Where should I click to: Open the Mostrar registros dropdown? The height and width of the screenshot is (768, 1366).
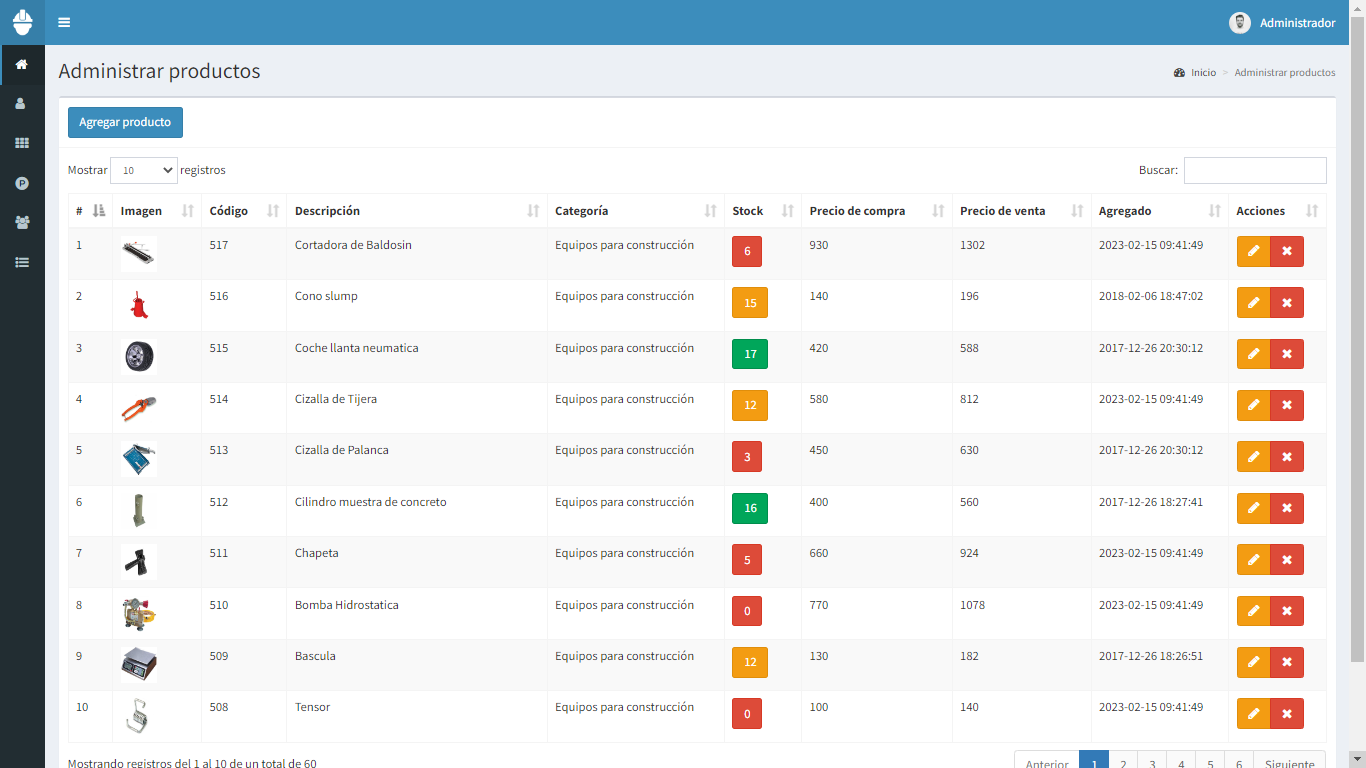[x=144, y=170]
